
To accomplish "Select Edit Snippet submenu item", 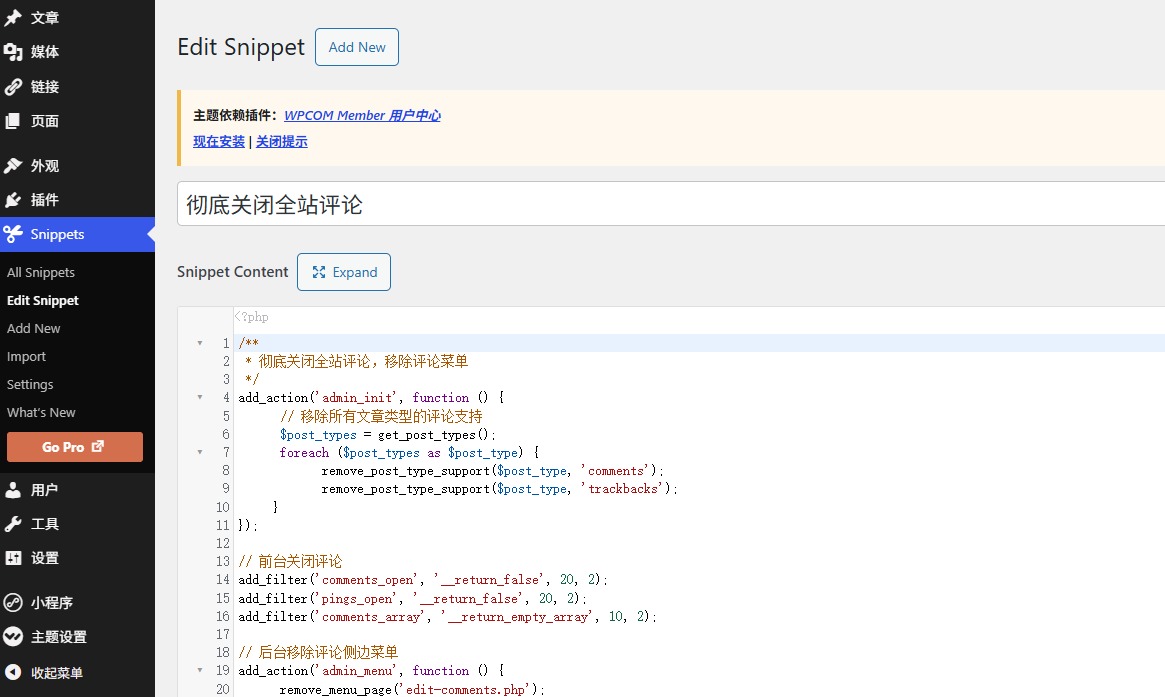I will click(x=42, y=300).
